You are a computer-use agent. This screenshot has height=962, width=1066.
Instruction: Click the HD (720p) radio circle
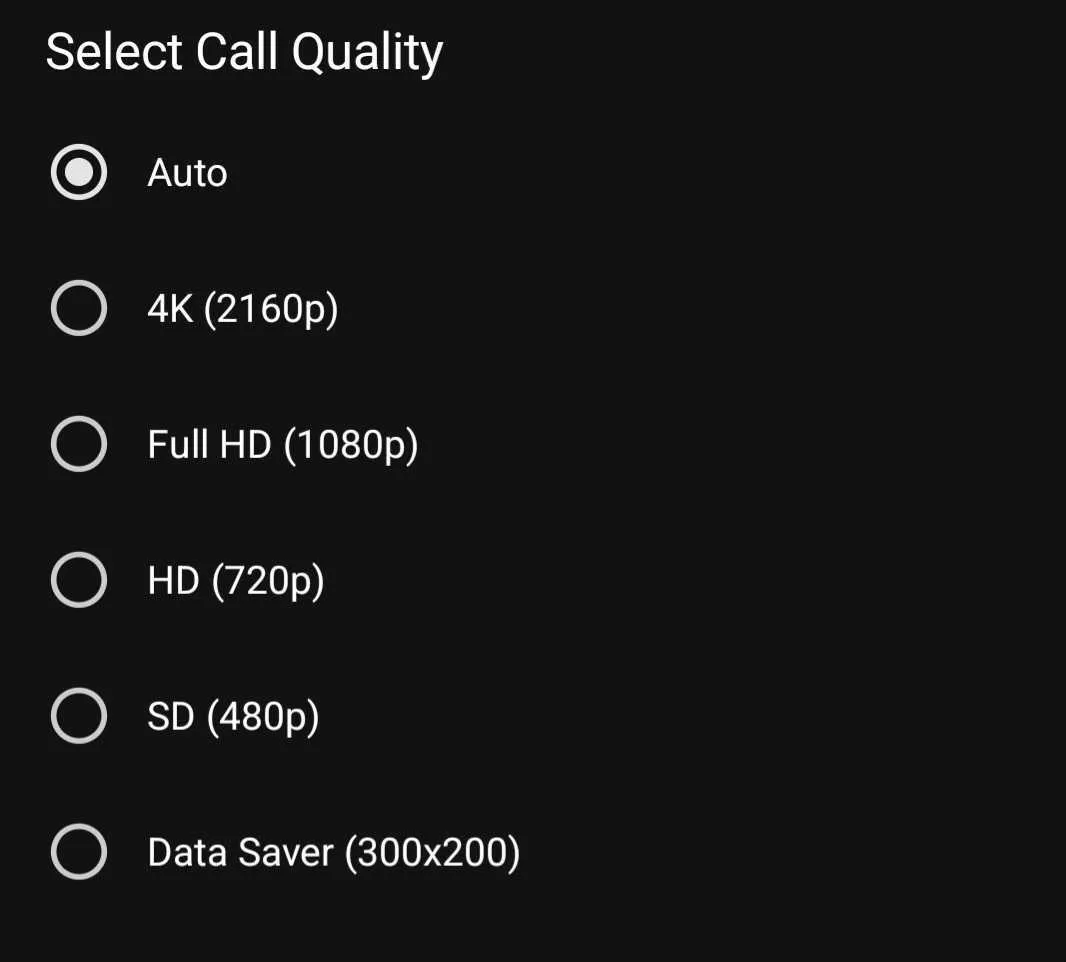coord(79,580)
